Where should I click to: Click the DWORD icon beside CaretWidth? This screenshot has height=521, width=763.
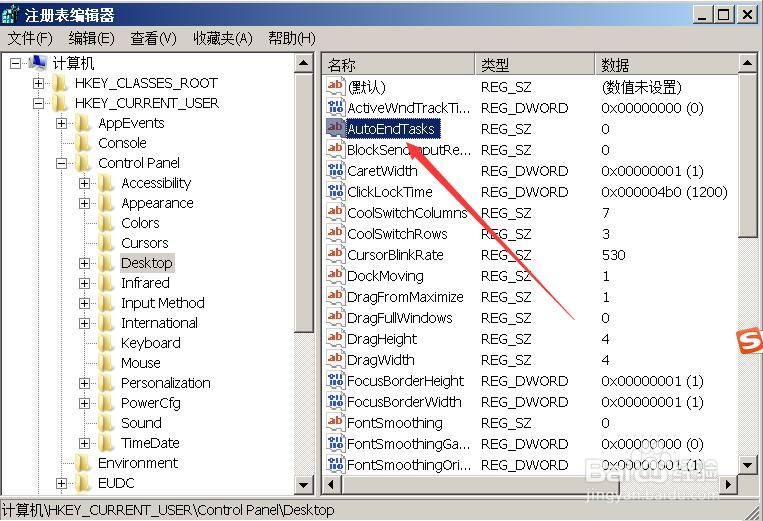(335, 170)
